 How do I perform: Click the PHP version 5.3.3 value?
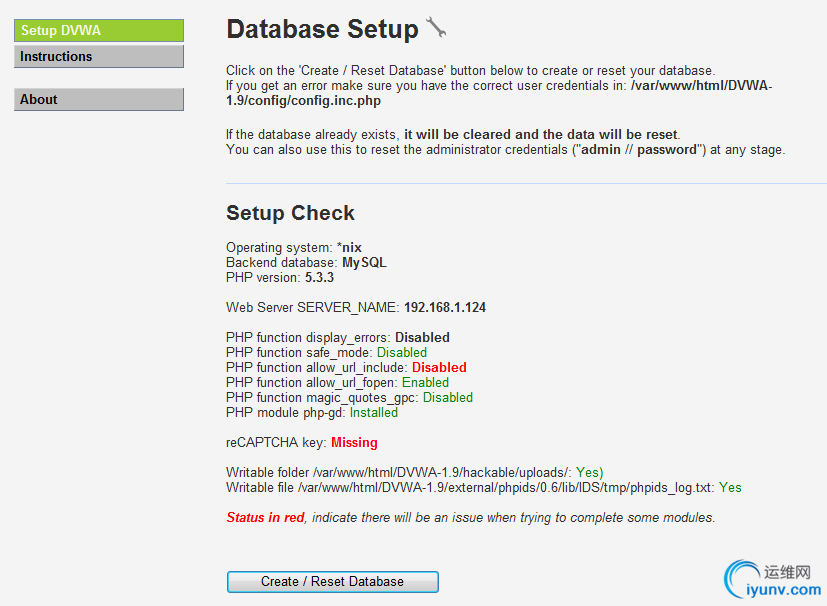[320, 277]
